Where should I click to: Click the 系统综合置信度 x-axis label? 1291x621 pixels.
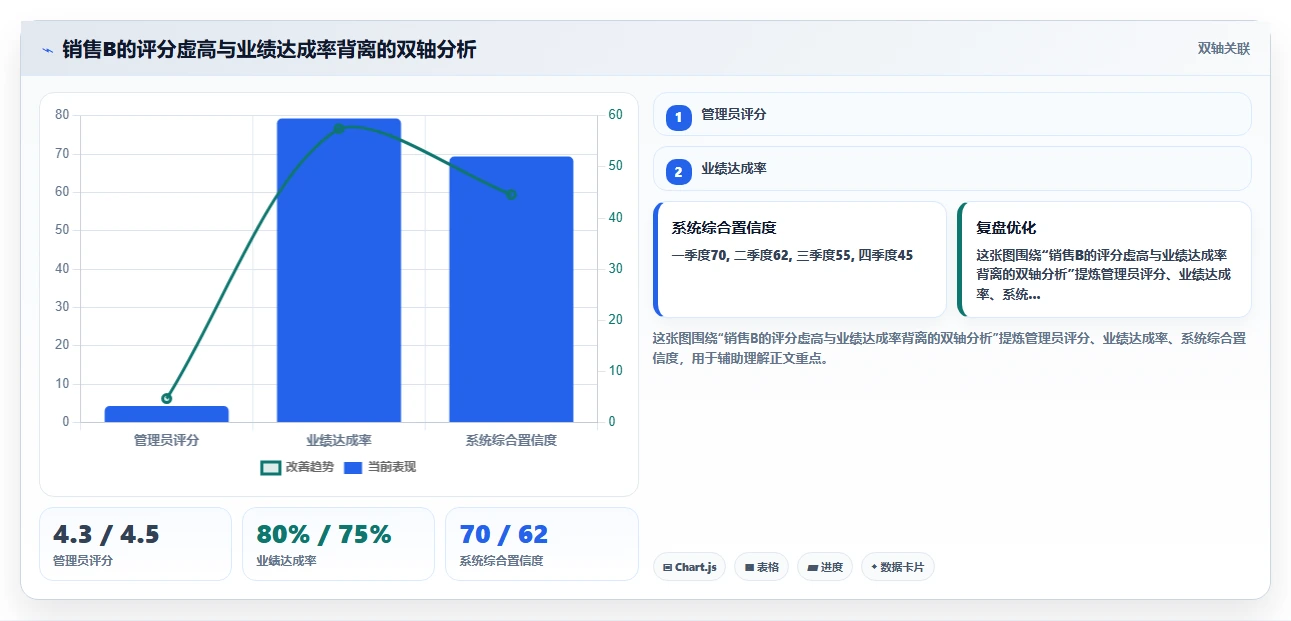coord(511,440)
